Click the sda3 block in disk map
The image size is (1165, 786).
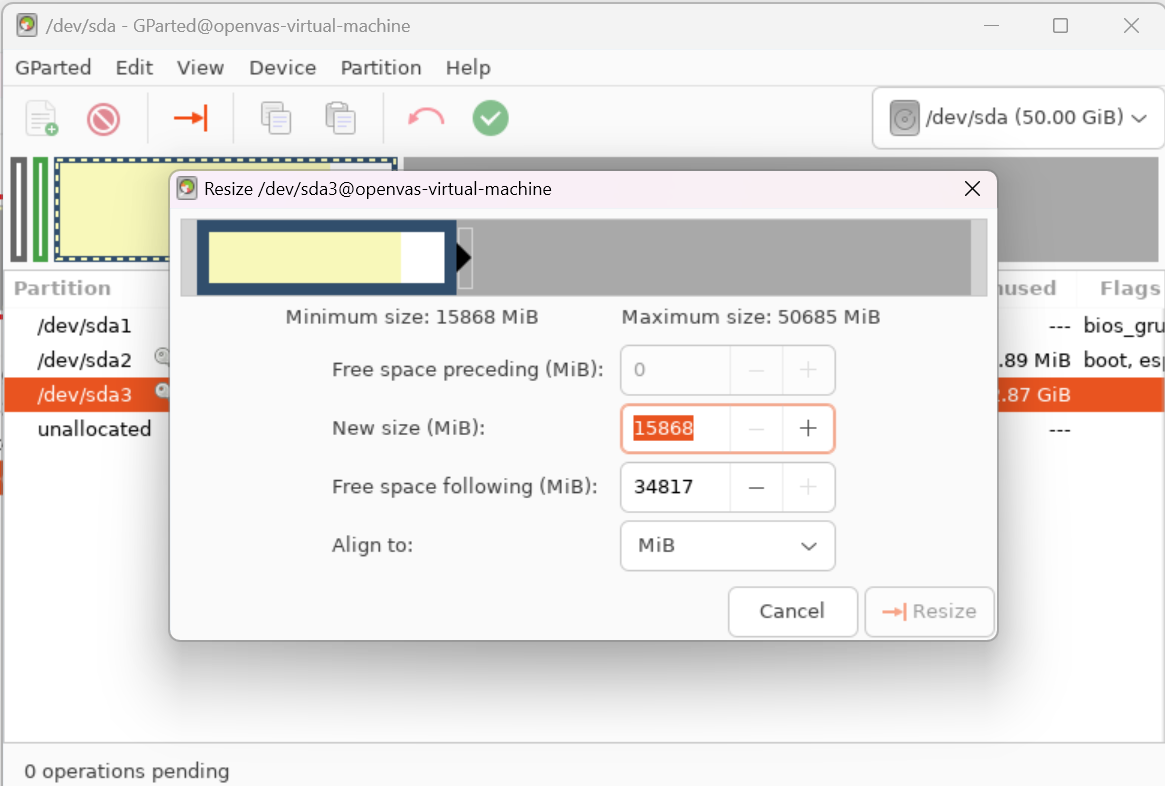coord(111,210)
